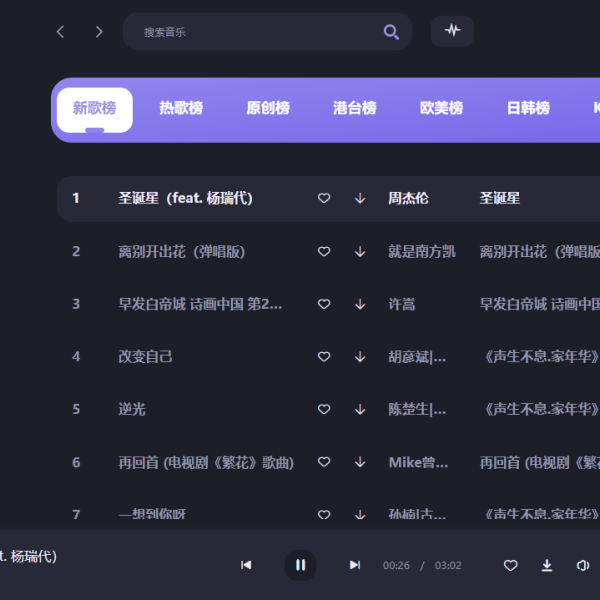
Task: Favorite the current track in player bar
Action: coord(510,565)
